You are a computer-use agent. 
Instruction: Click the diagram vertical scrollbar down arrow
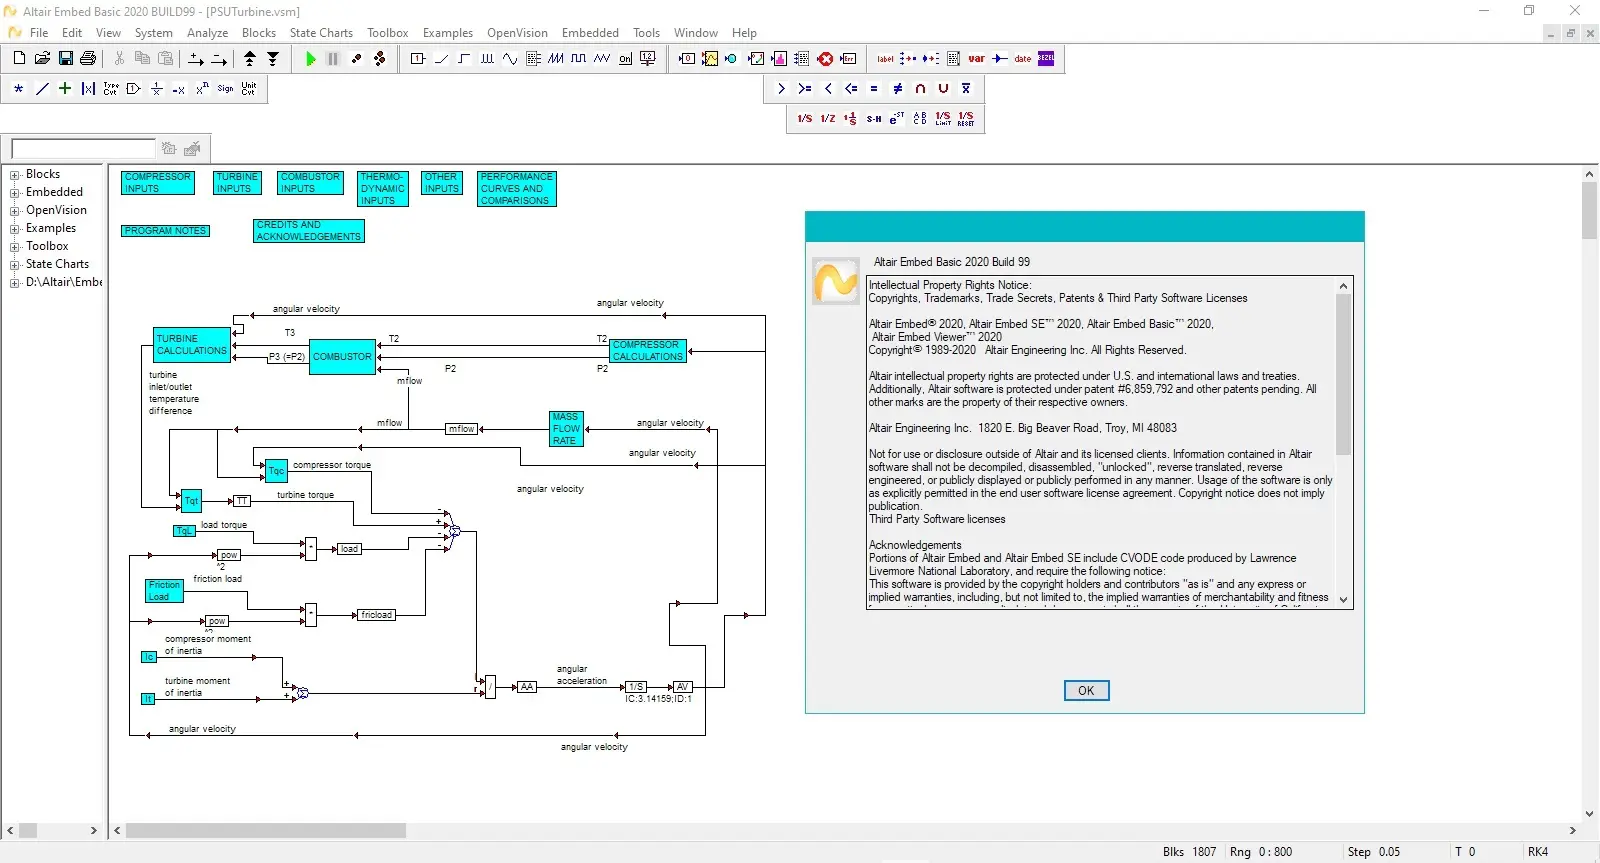[x=1589, y=814]
